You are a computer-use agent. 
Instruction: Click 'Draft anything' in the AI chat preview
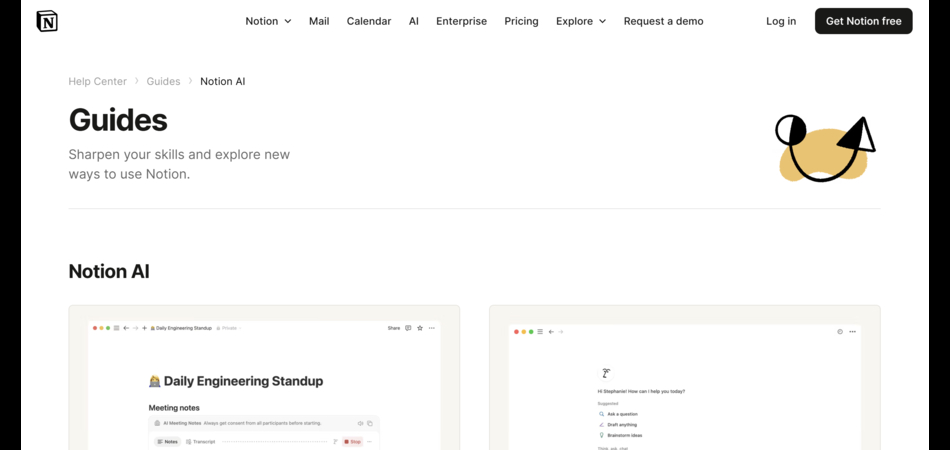tap(617, 425)
